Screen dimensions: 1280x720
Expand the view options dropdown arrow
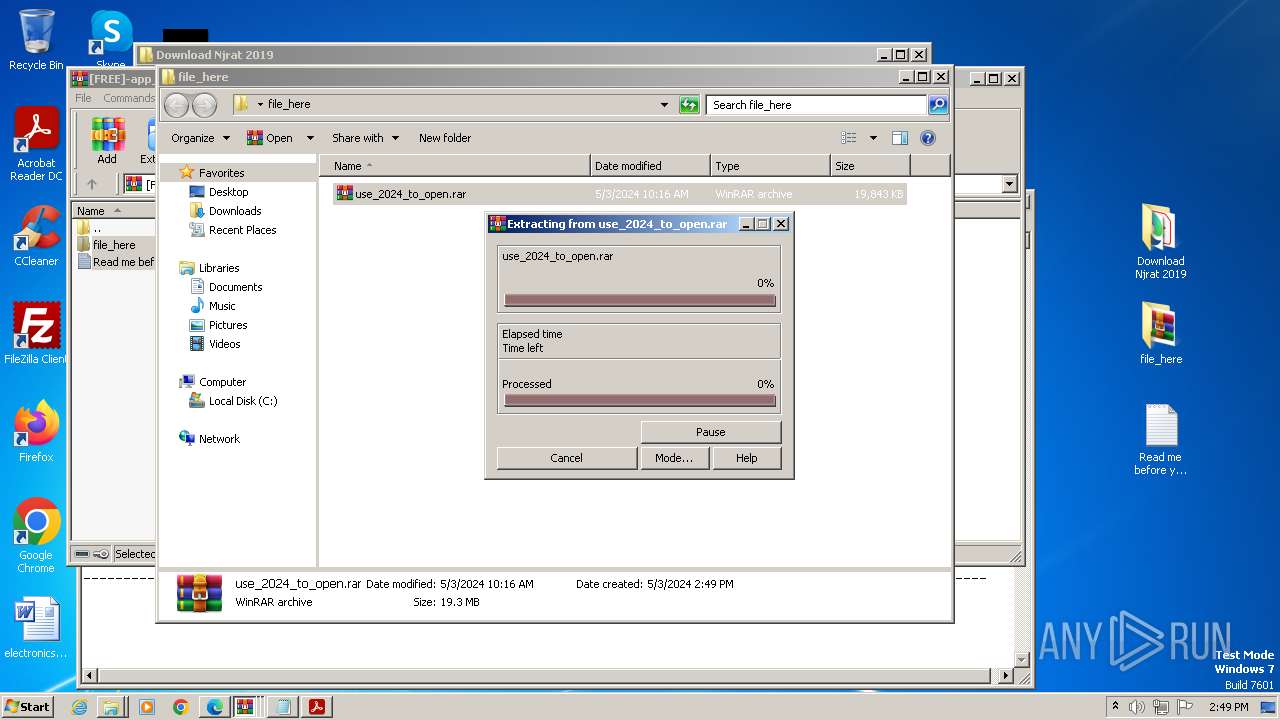click(x=873, y=138)
